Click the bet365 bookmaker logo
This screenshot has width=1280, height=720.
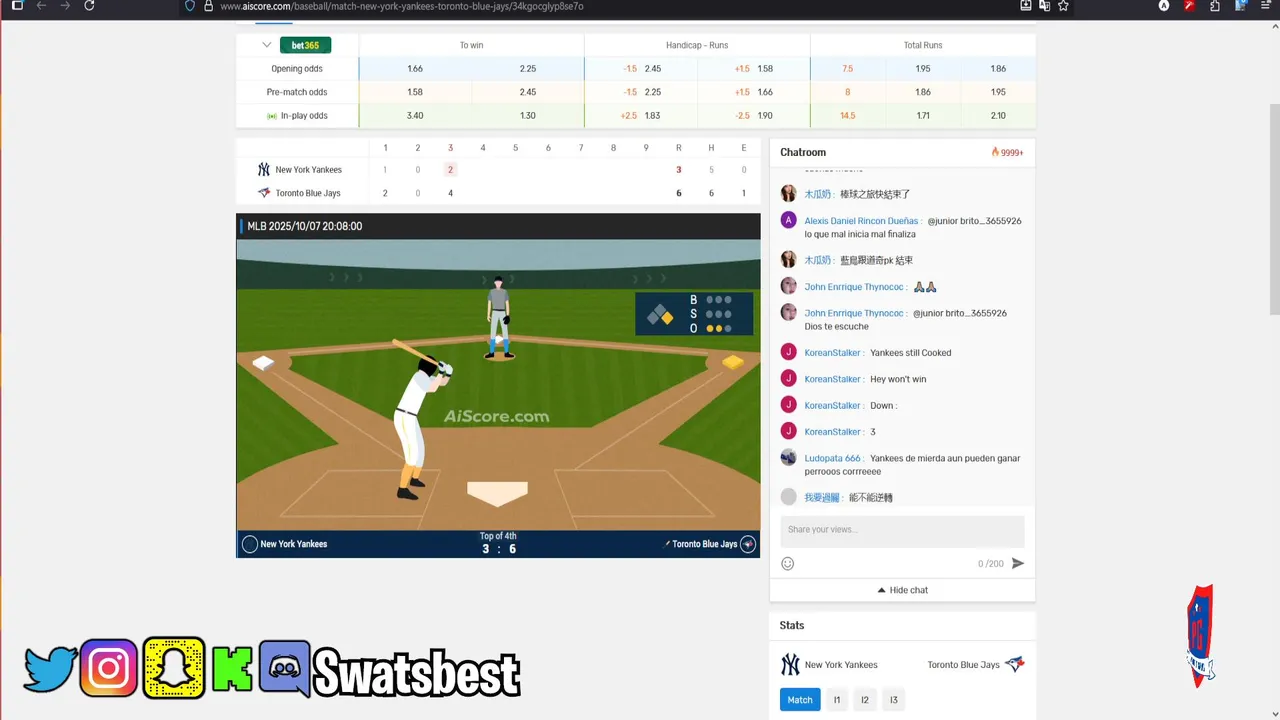point(305,45)
